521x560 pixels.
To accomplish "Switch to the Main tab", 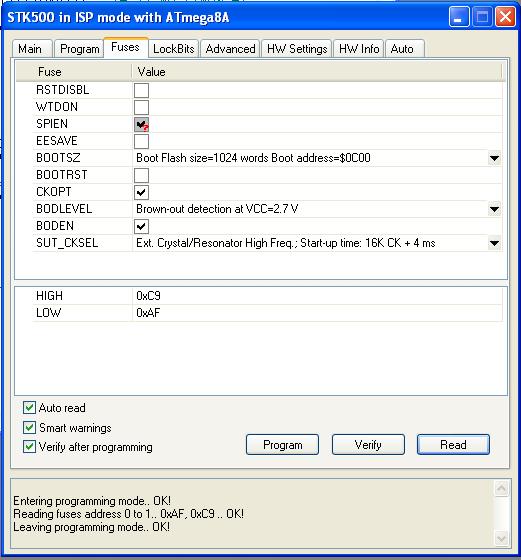I will 31,49.
